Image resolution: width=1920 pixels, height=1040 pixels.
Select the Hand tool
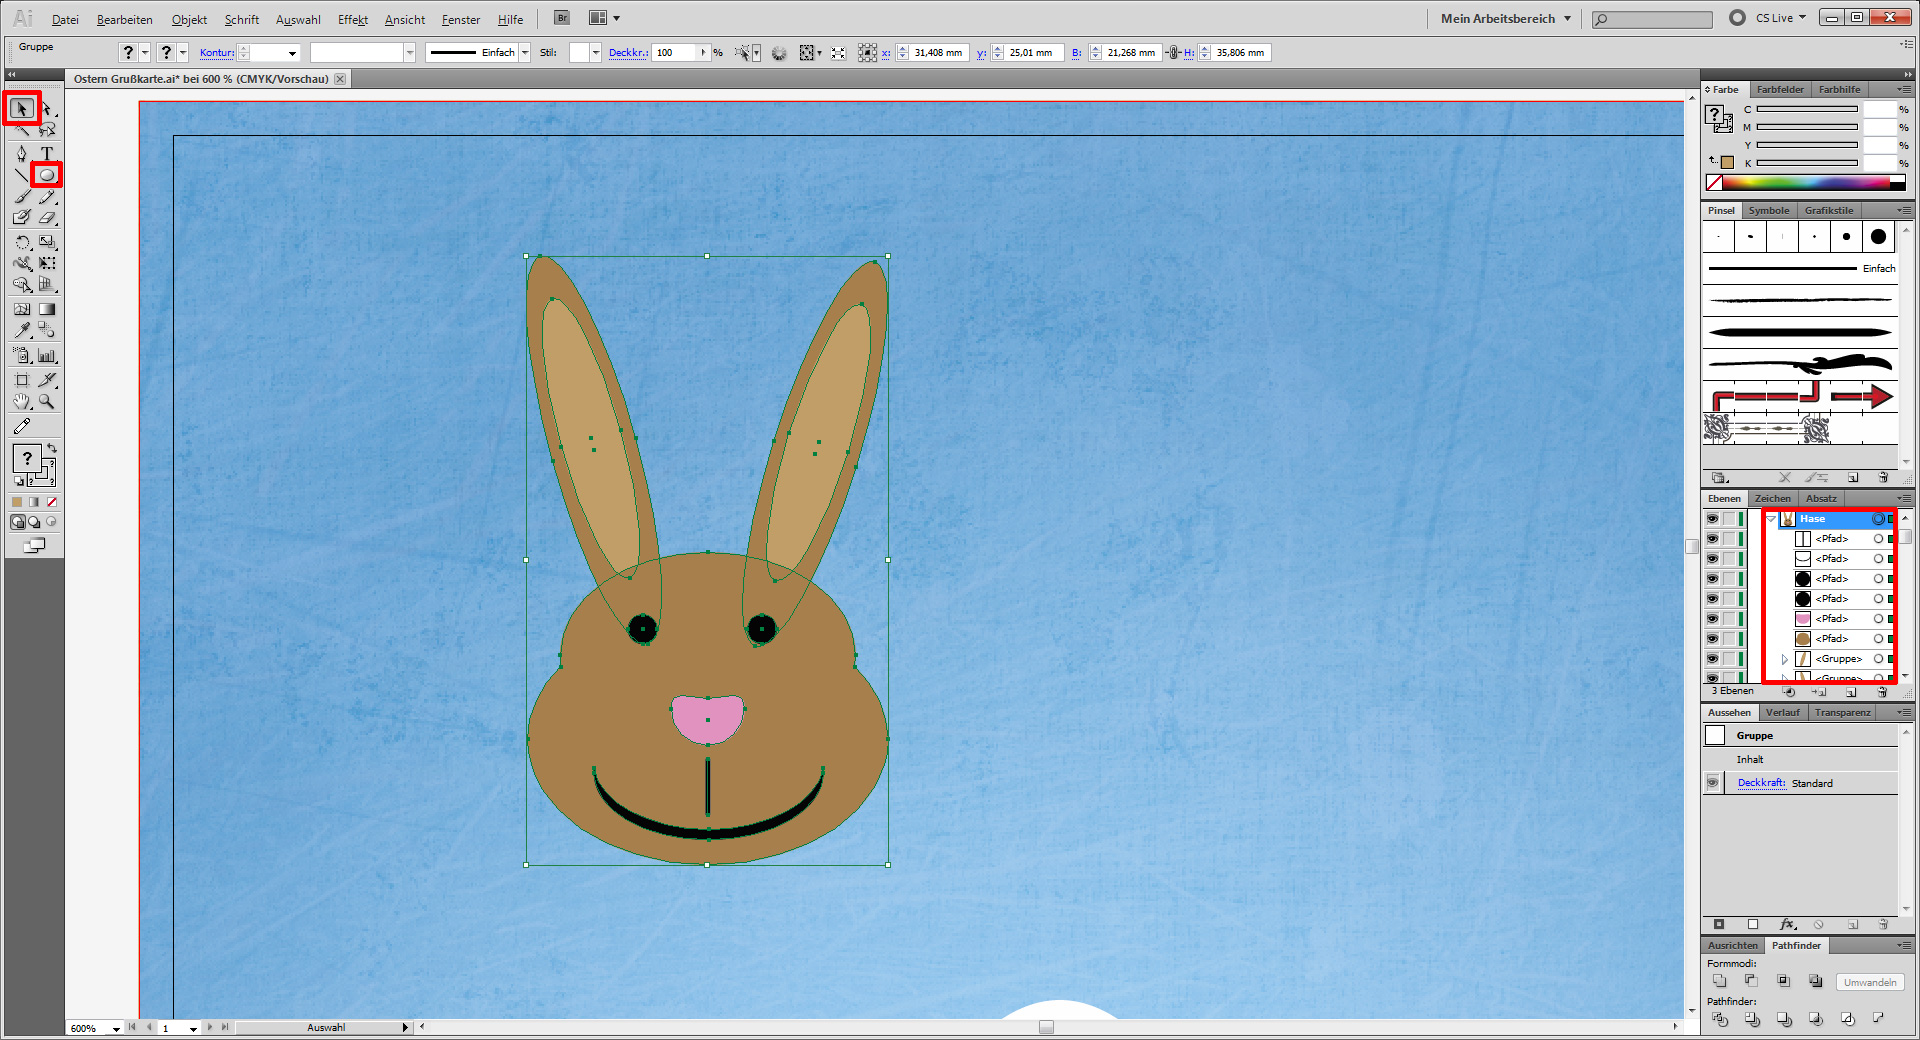[x=22, y=402]
